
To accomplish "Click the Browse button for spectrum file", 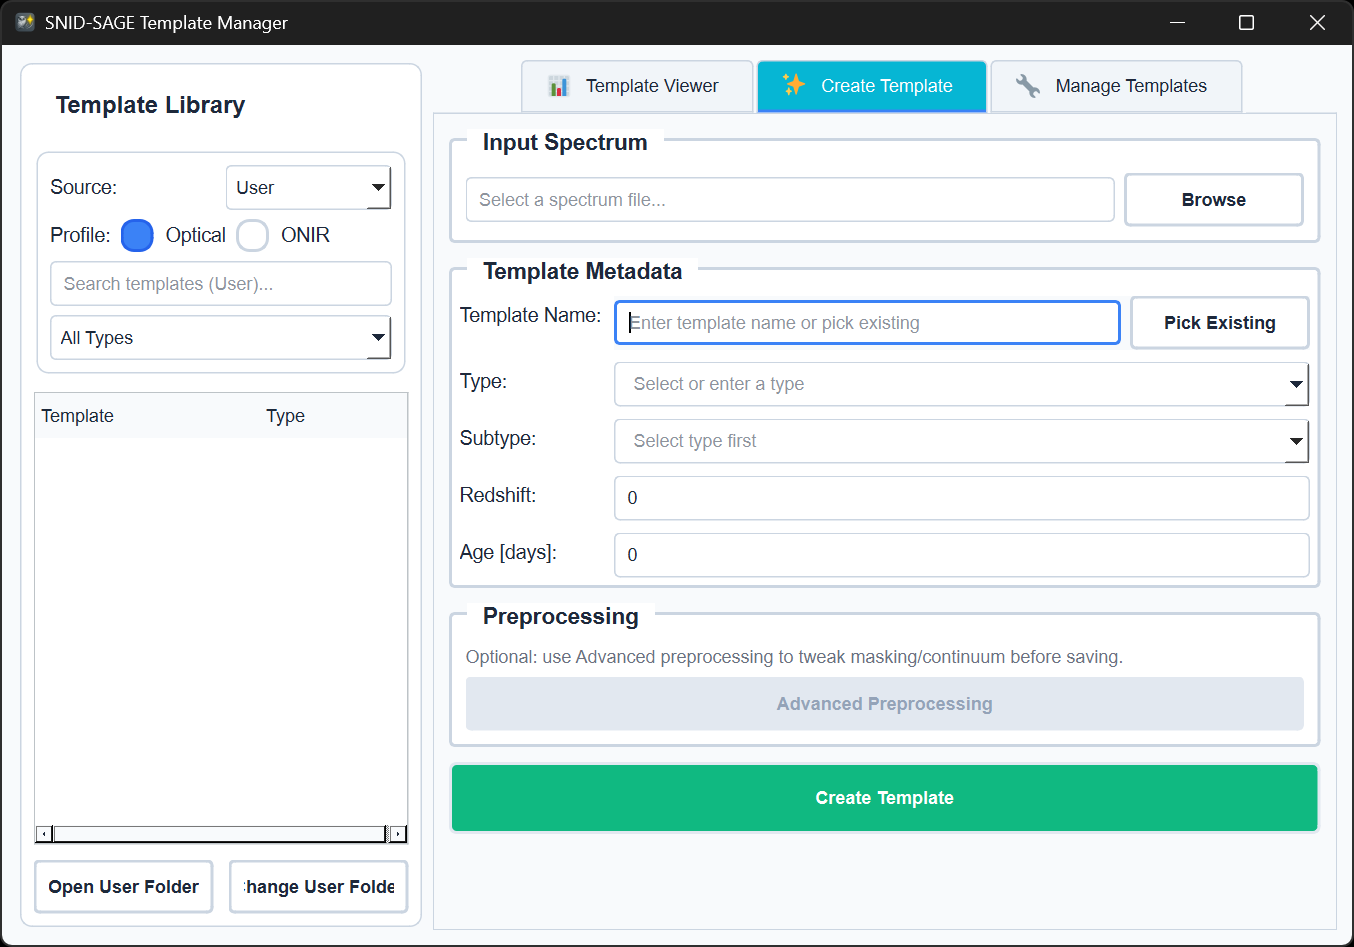I will (x=1213, y=199).
